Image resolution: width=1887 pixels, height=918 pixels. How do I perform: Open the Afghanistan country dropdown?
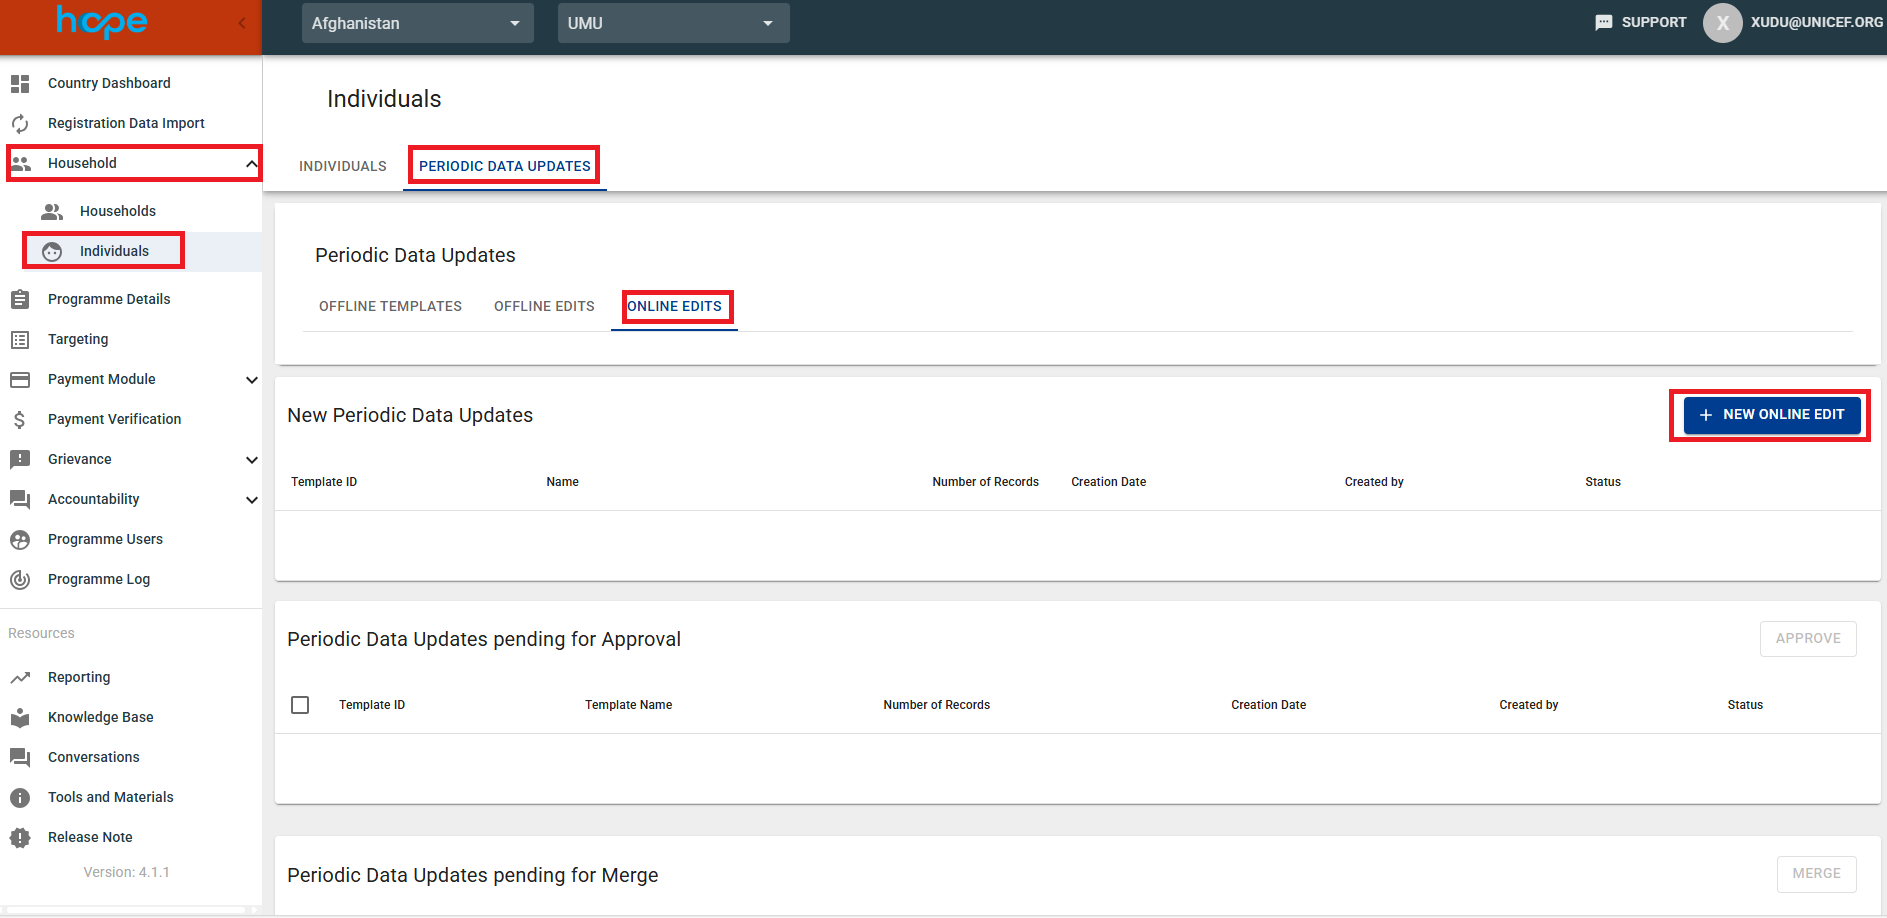[x=417, y=23]
